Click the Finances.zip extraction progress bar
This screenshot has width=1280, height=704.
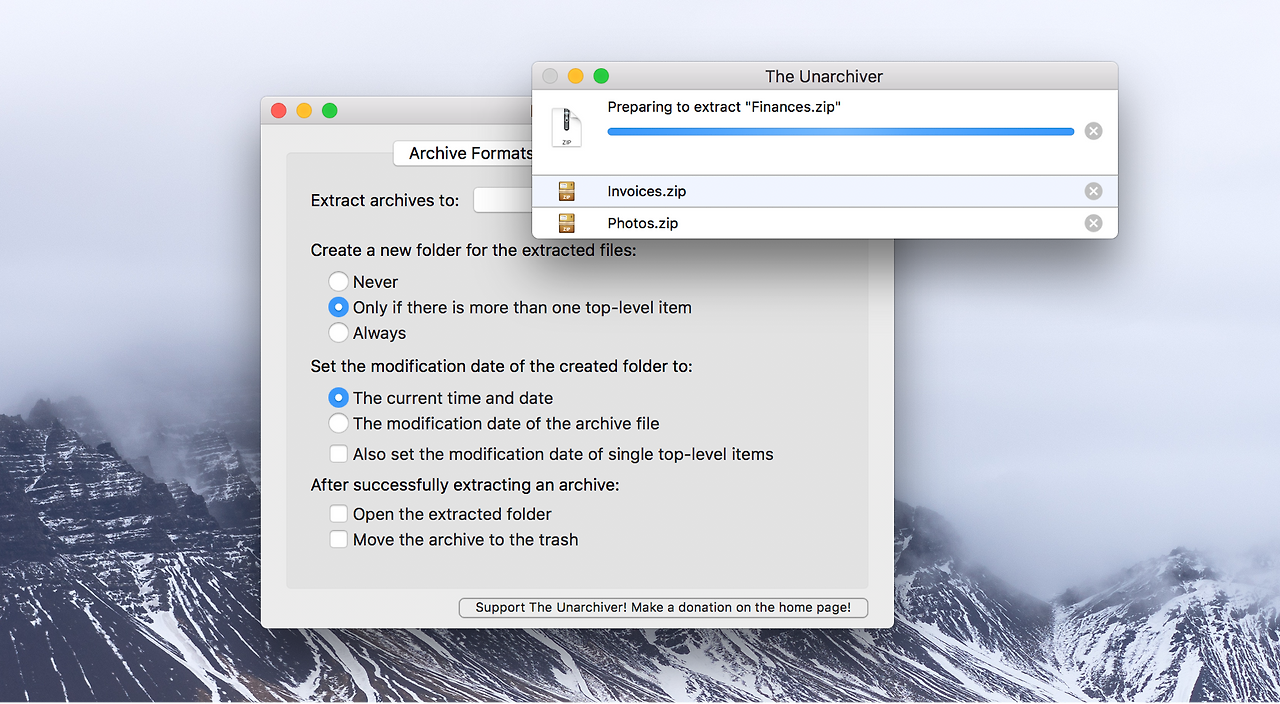pyautogui.click(x=840, y=131)
